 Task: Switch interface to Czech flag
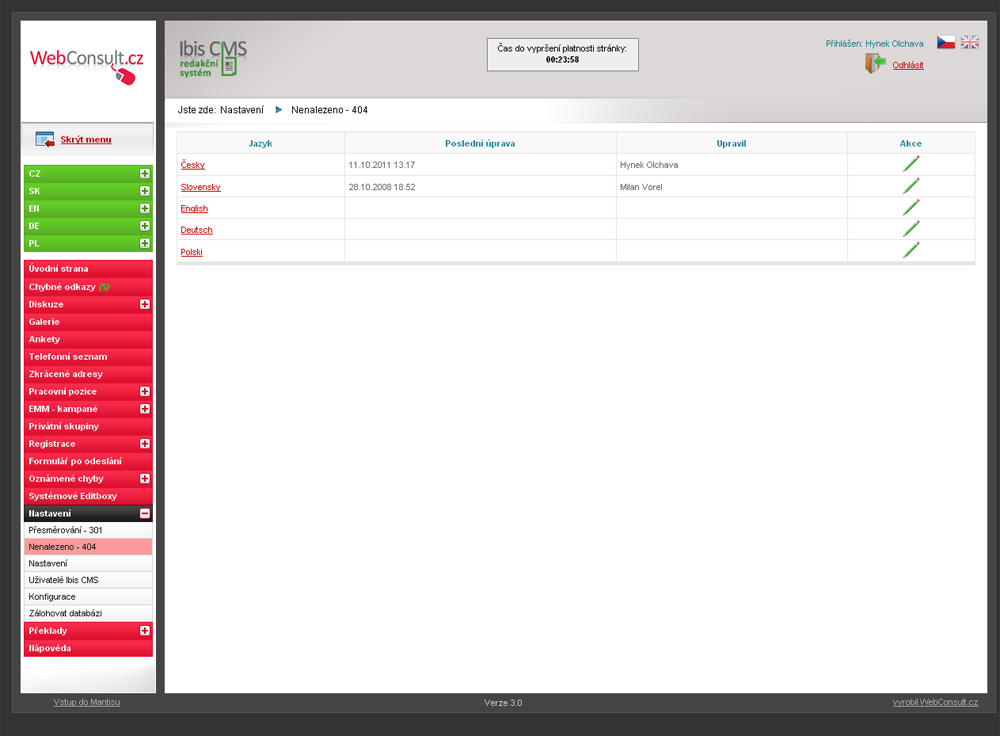click(946, 42)
